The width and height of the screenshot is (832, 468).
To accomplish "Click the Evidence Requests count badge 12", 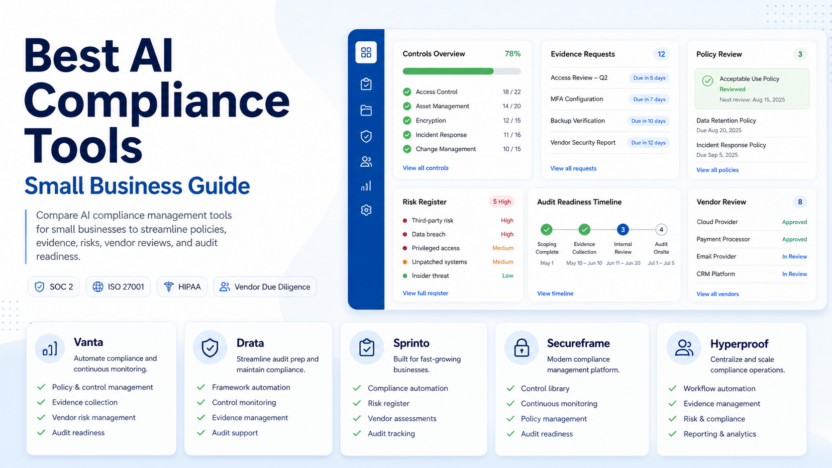I will [x=661, y=54].
